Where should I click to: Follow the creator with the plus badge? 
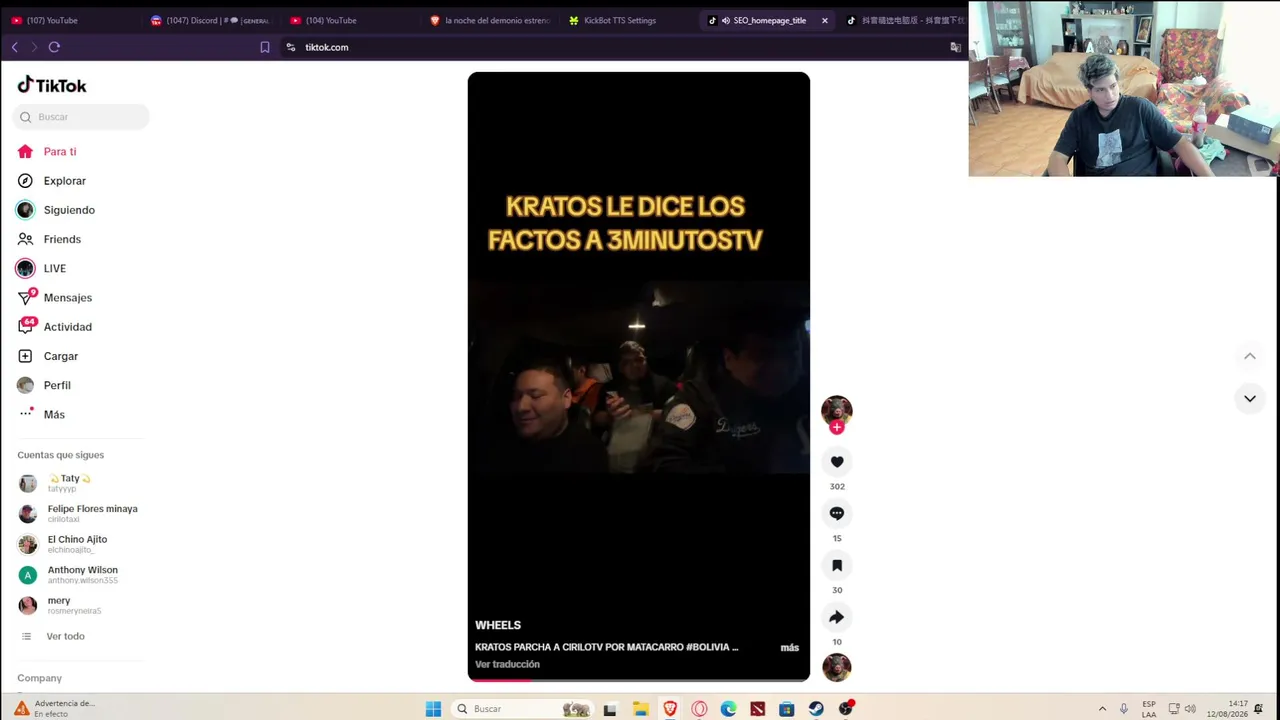click(x=837, y=428)
